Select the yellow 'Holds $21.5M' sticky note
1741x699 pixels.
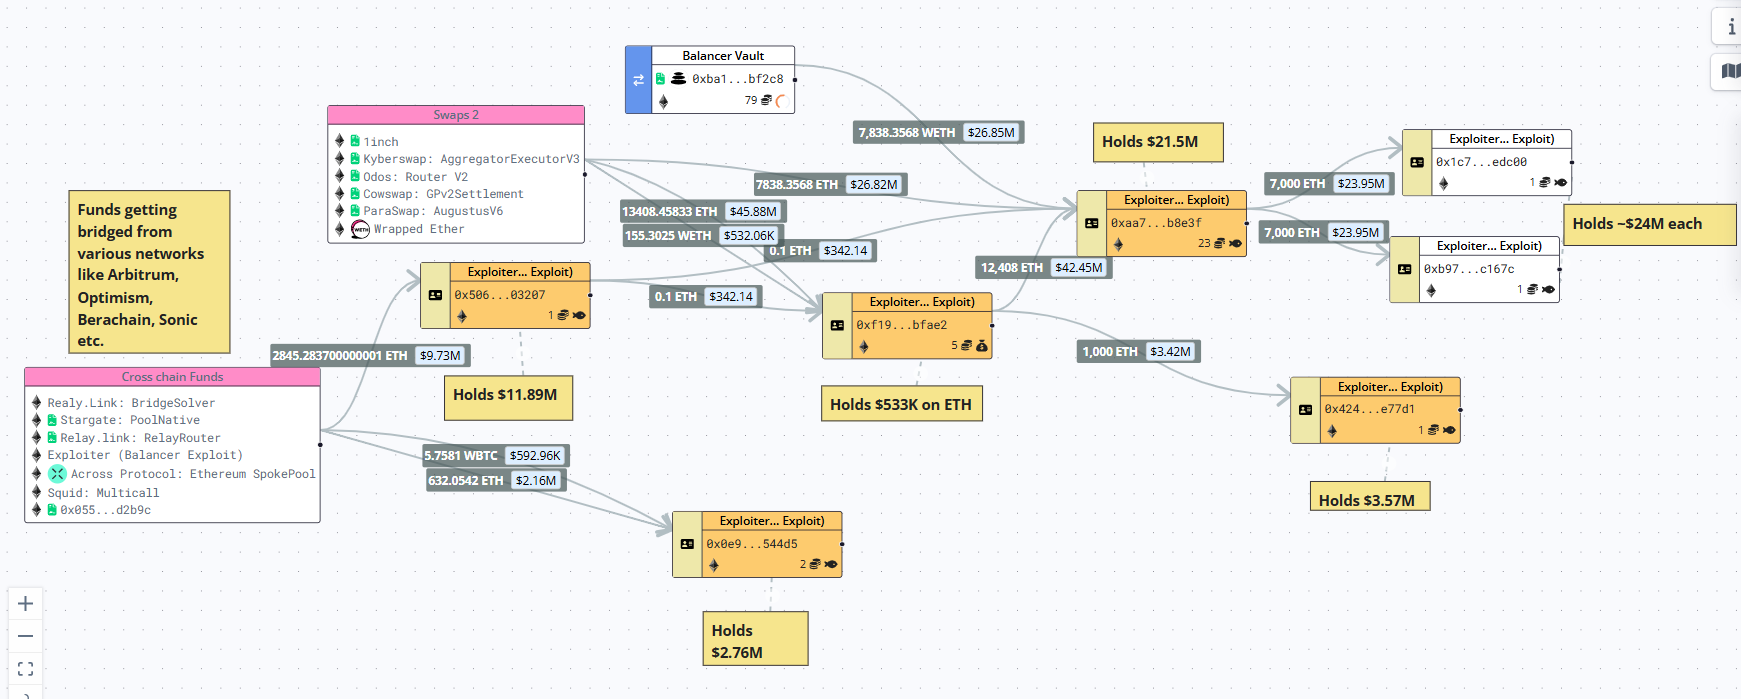pos(1158,142)
